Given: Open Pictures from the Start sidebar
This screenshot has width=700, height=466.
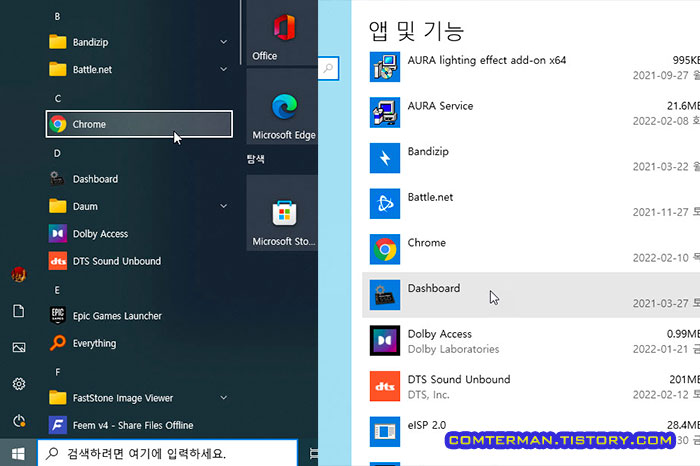Looking at the screenshot, I should tap(19, 347).
